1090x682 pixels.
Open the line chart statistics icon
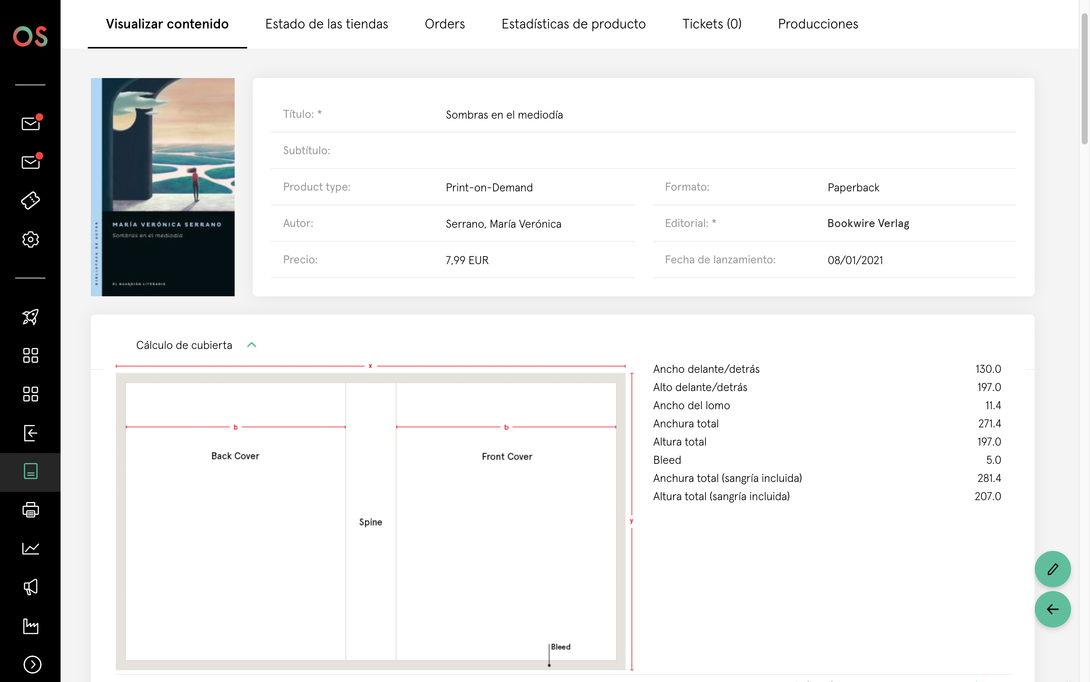pos(30,548)
